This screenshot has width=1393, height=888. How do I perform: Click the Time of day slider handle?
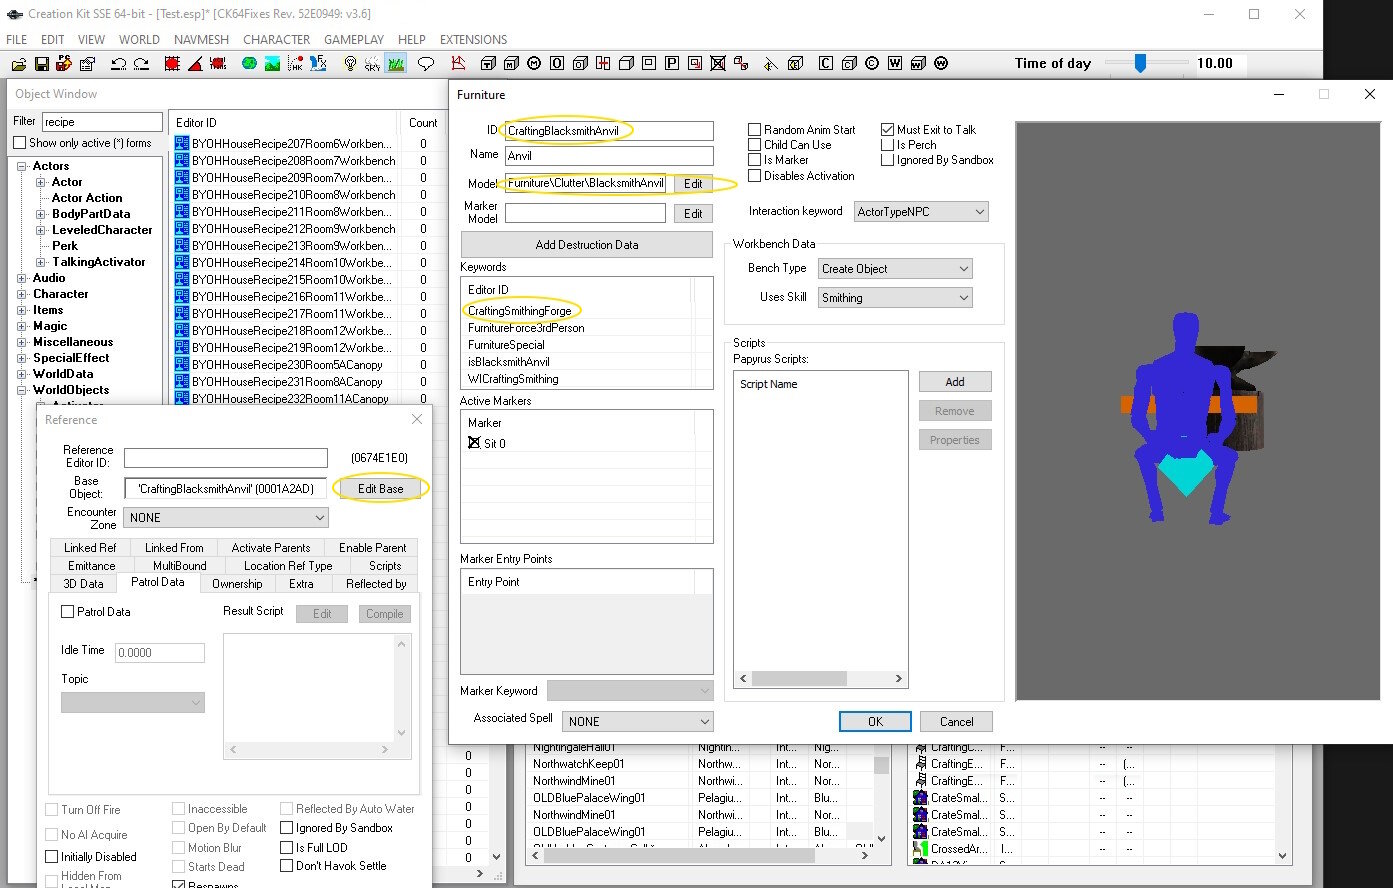pos(1140,63)
